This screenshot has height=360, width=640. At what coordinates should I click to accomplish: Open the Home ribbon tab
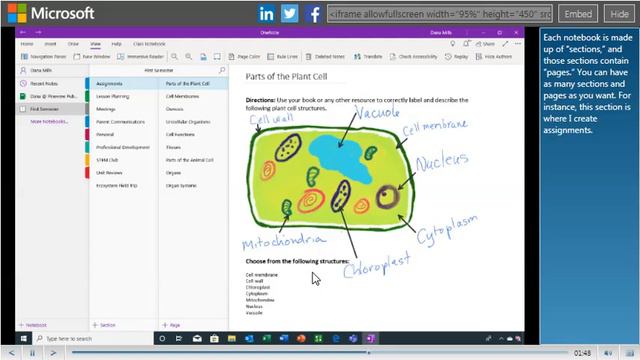click(x=27, y=44)
